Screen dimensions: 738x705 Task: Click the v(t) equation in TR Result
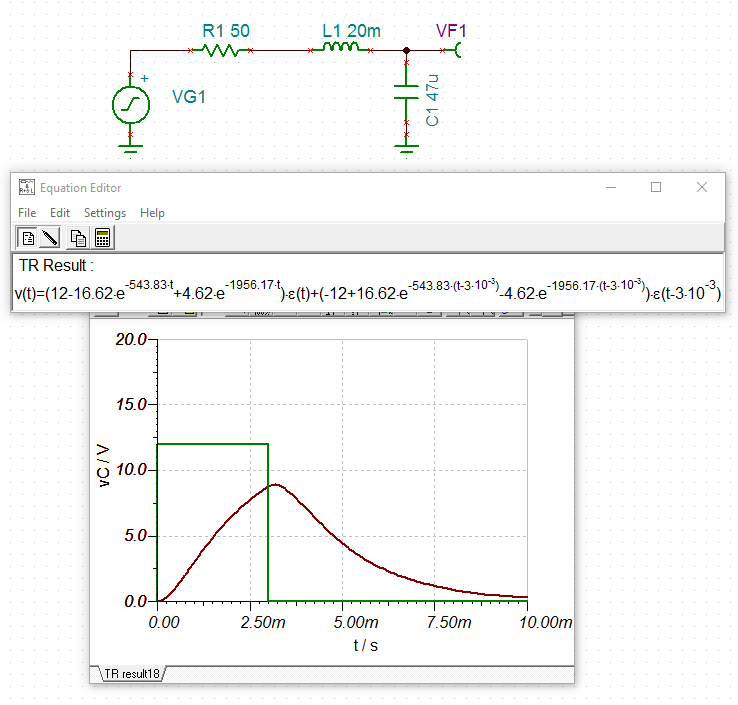click(x=360, y=292)
